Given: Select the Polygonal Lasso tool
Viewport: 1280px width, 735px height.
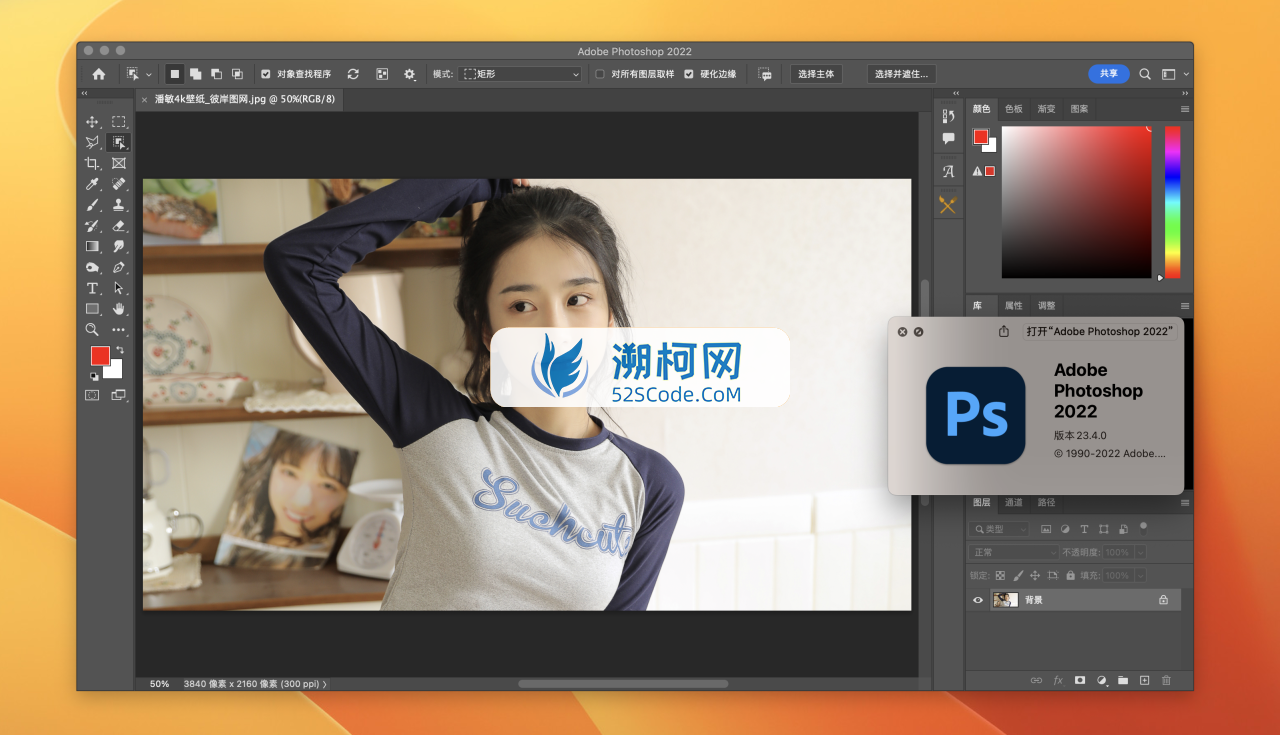Looking at the screenshot, I should click(92, 143).
